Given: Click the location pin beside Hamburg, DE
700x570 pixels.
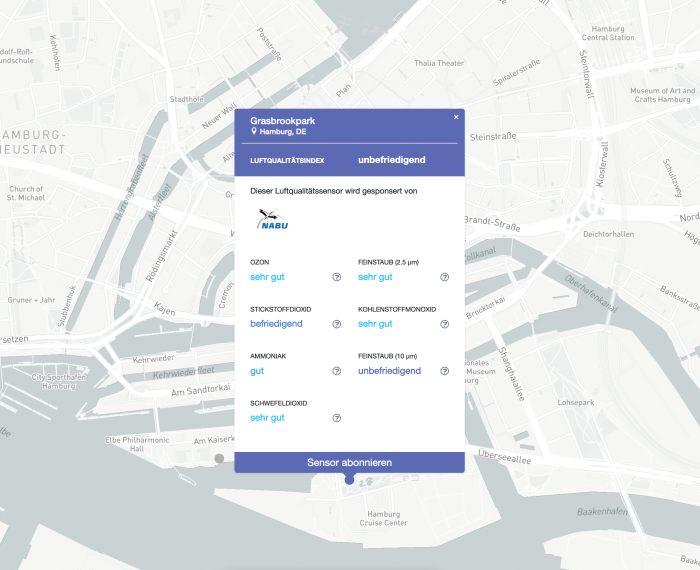Looking at the screenshot, I should [254, 131].
